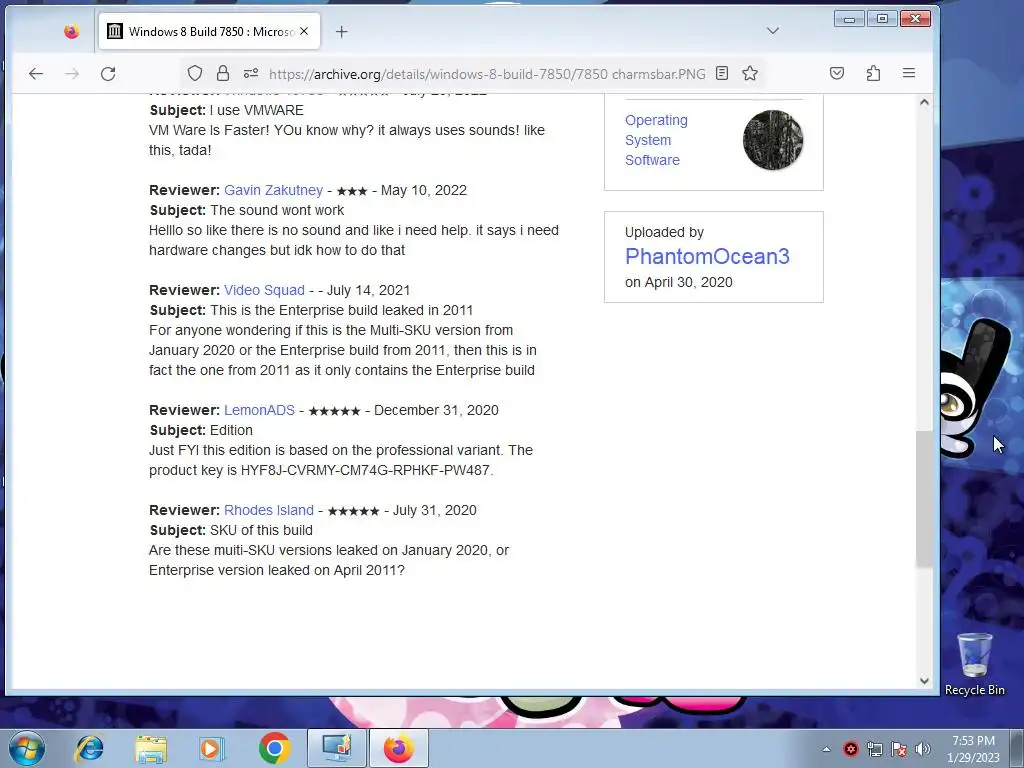Click the padlock site security icon
The width and height of the screenshot is (1024, 768).
pos(223,73)
